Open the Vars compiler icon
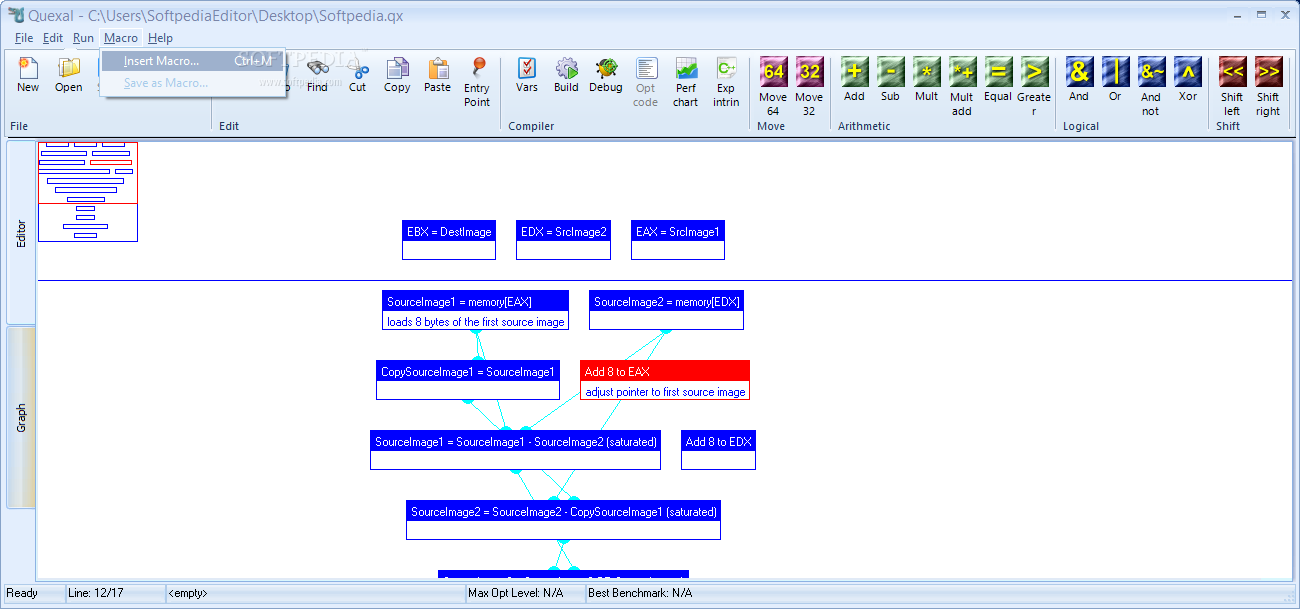This screenshot has height=609, width=1300. click(x=527, y=68)
